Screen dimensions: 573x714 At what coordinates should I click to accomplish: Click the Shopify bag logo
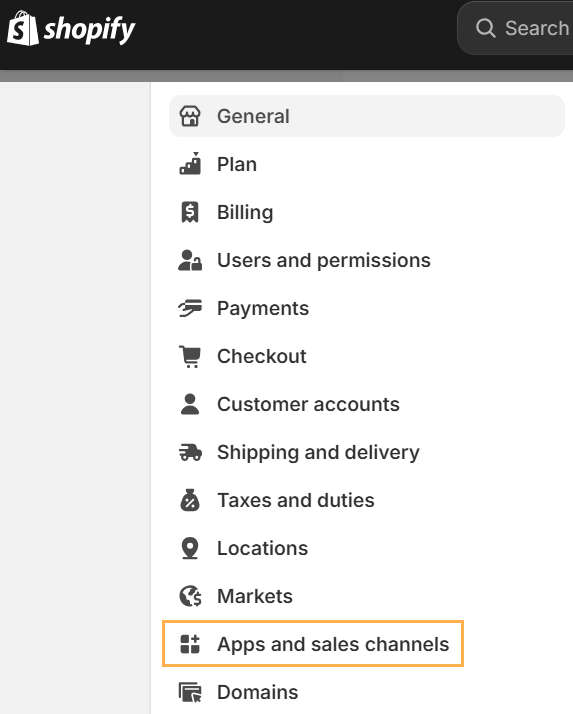(x=23, y=28)
